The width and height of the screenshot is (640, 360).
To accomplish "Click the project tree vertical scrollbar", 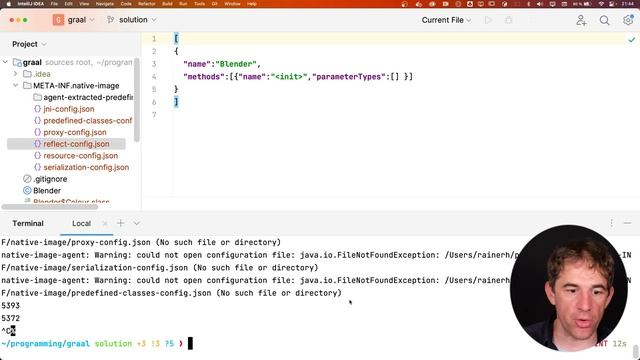I will pyautogui.click(x=137, y=100).
